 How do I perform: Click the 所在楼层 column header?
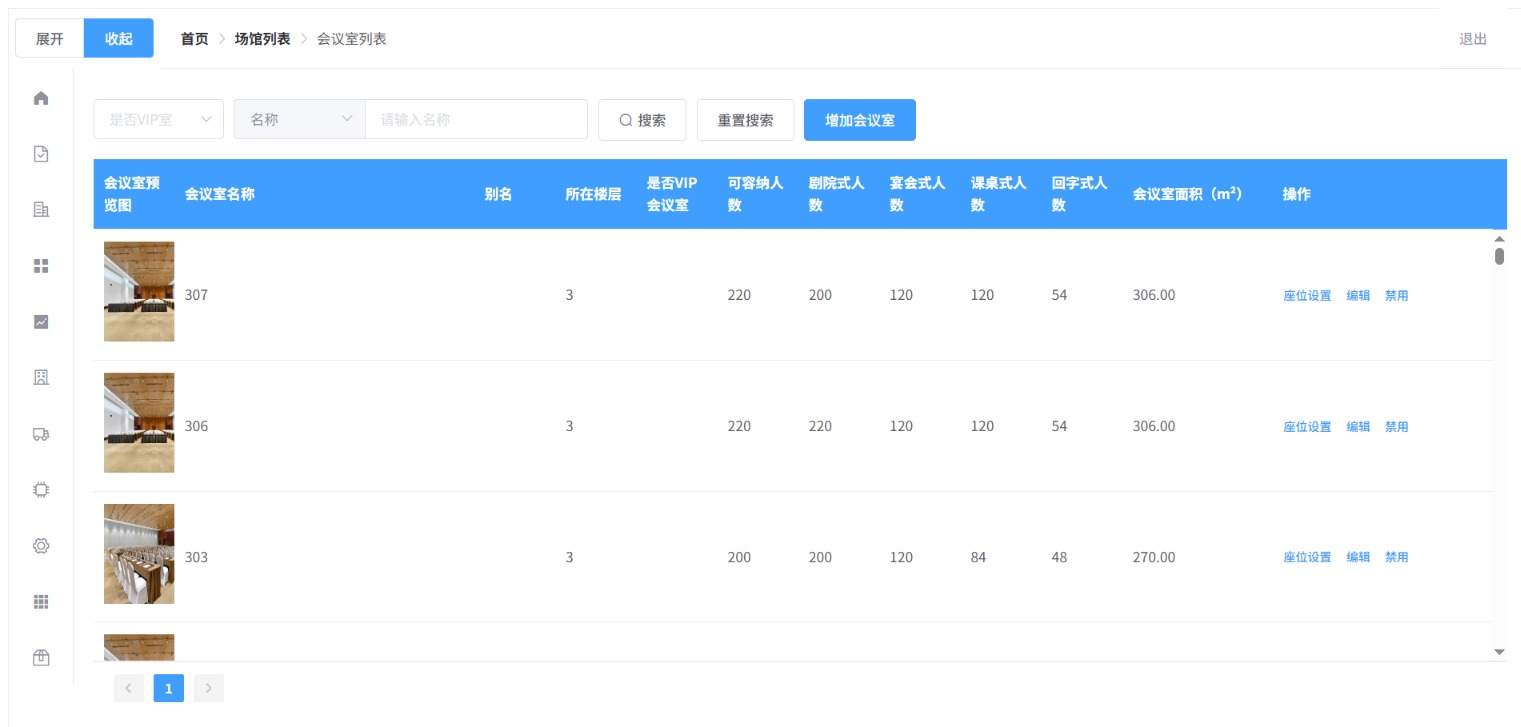(593, 194)
